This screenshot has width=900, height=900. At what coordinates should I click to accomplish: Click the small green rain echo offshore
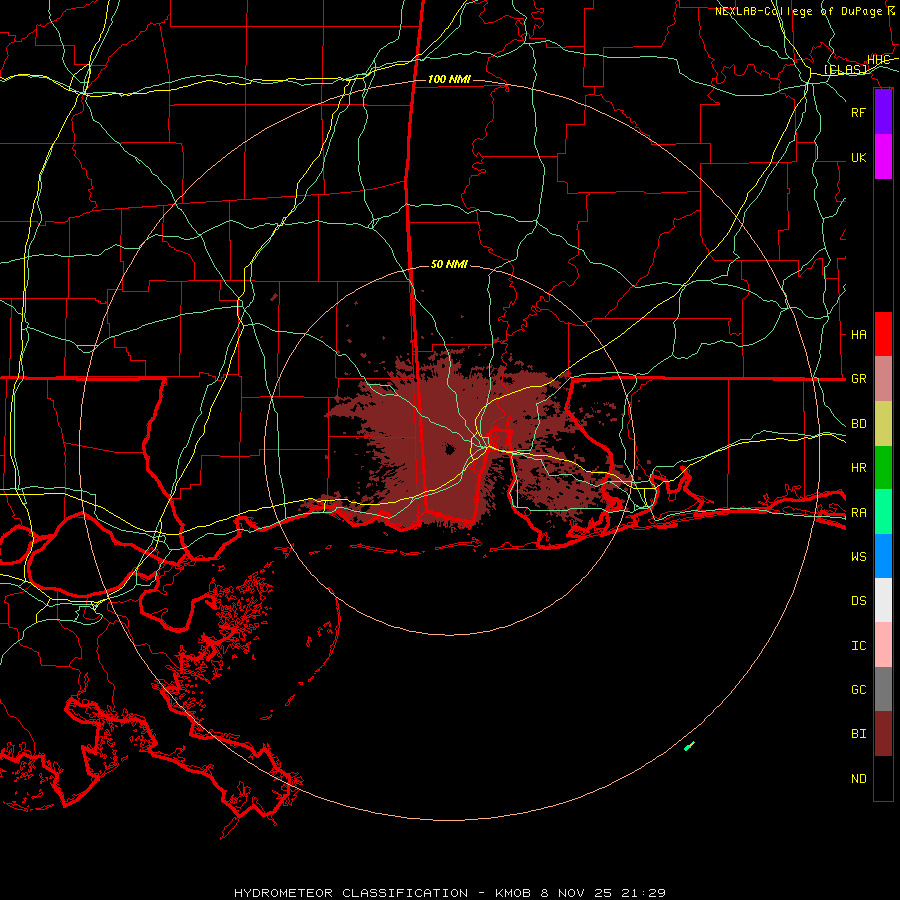689,746
